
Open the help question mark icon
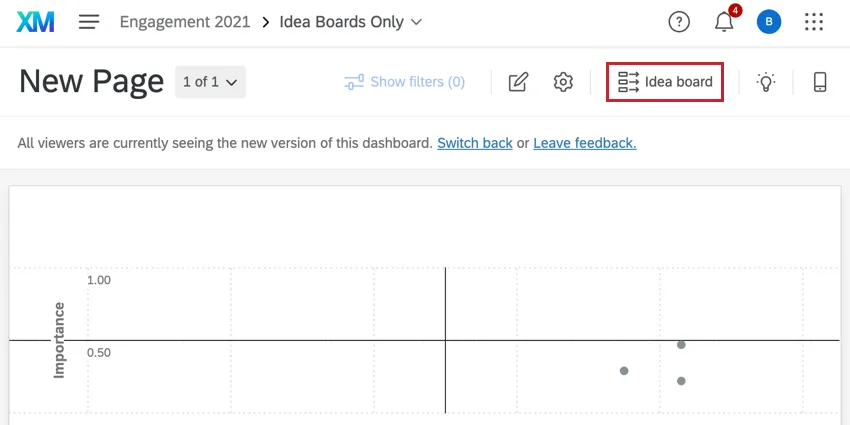click(679, 22)
